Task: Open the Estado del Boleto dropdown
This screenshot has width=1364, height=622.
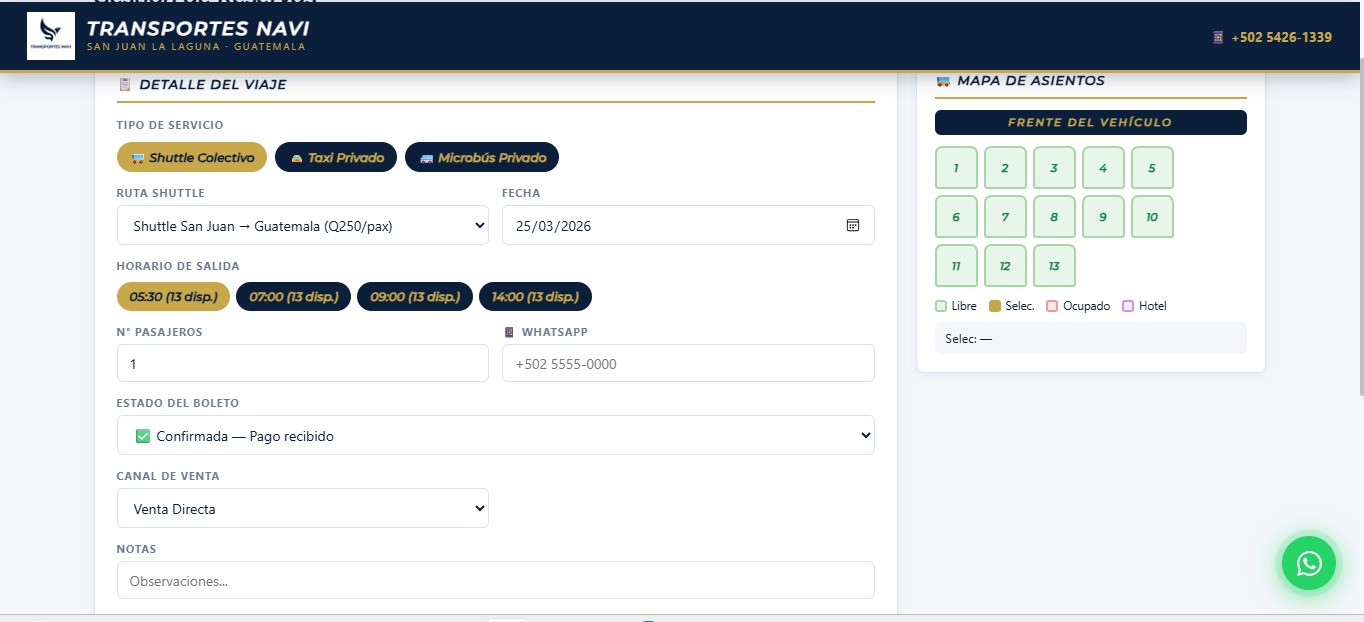Action: point(495,436)
